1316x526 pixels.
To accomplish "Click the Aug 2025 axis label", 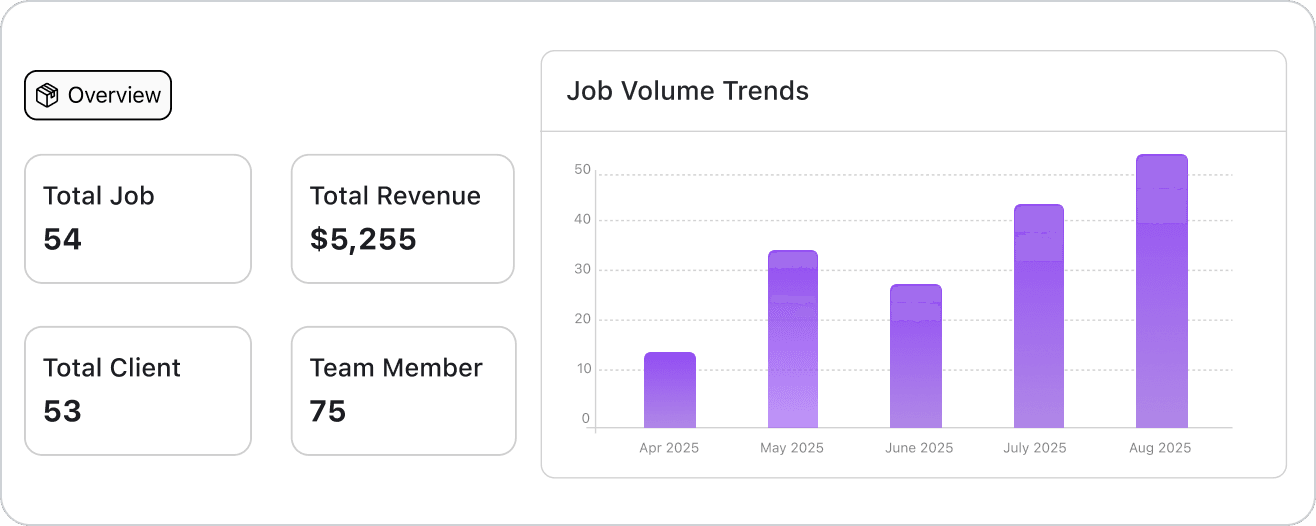I will 1160,448.
